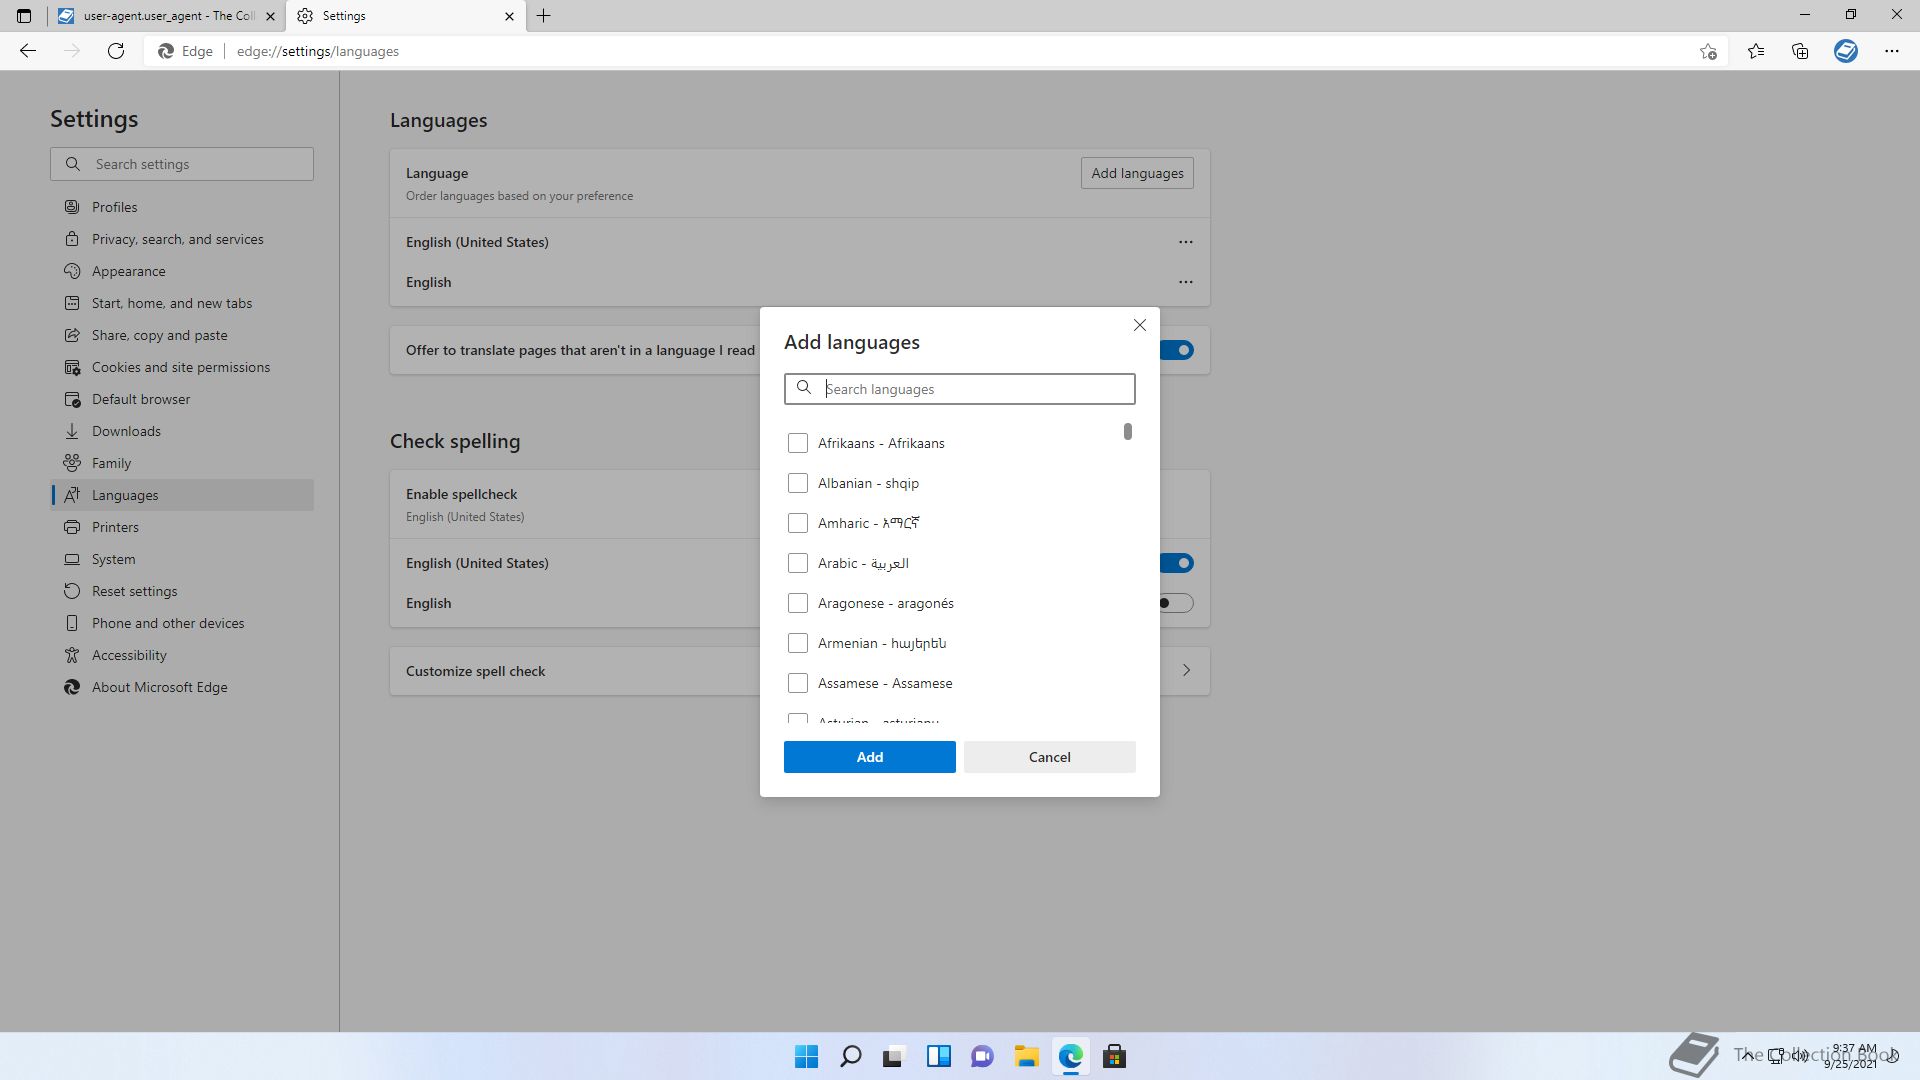The width and height of the screenshot is (1920, 1080).
Task: Open Printers settings
Action: pyautogui.click(x=182, y=527)
